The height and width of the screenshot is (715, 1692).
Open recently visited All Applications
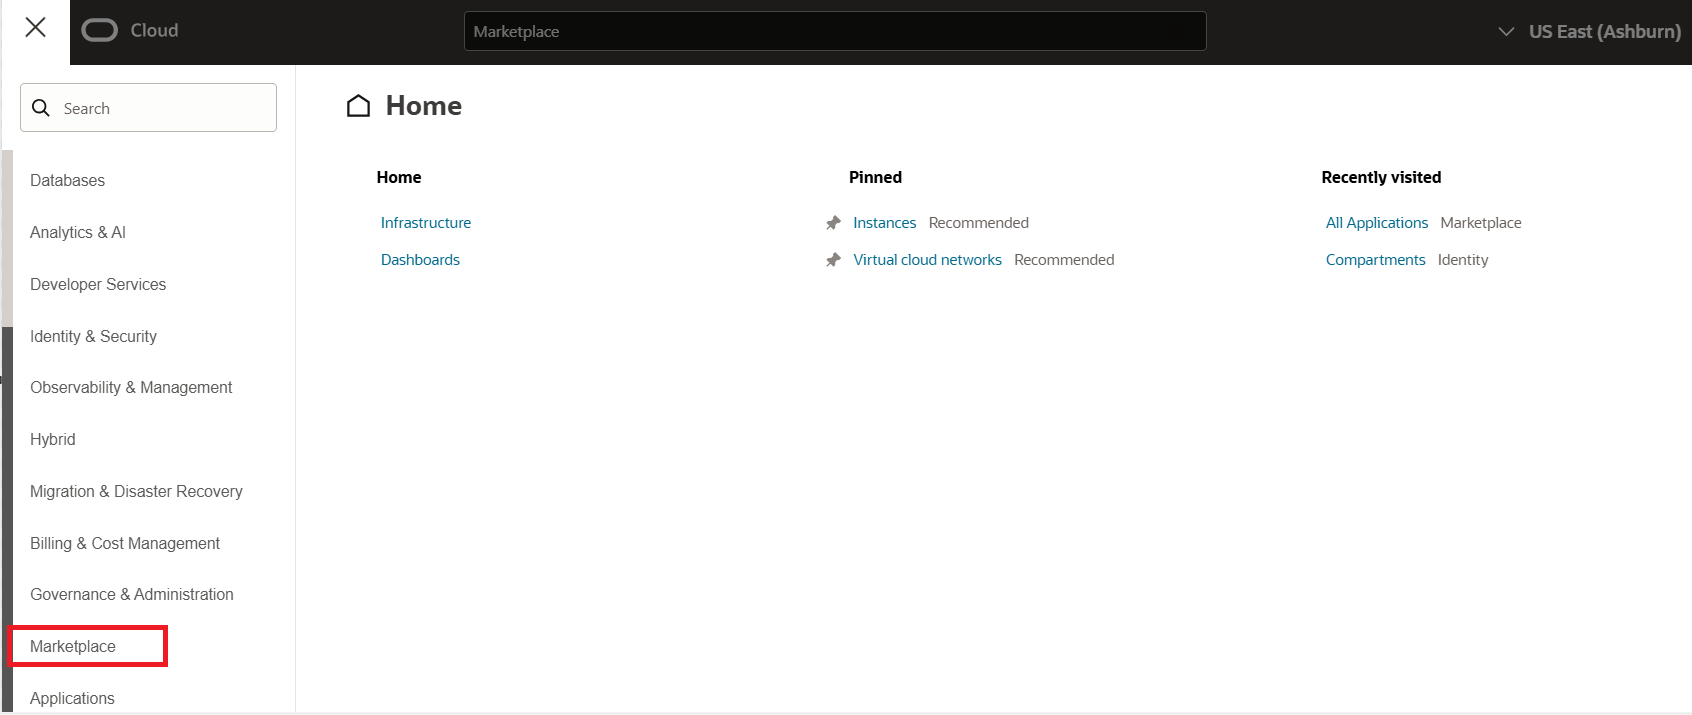click(1377, 223)
